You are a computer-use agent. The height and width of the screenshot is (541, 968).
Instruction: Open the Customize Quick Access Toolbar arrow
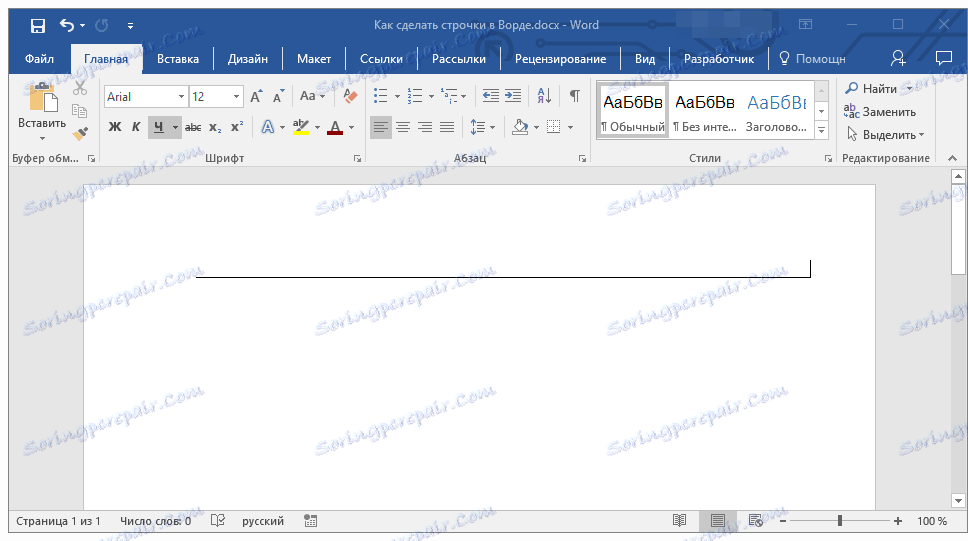[130, 26]
